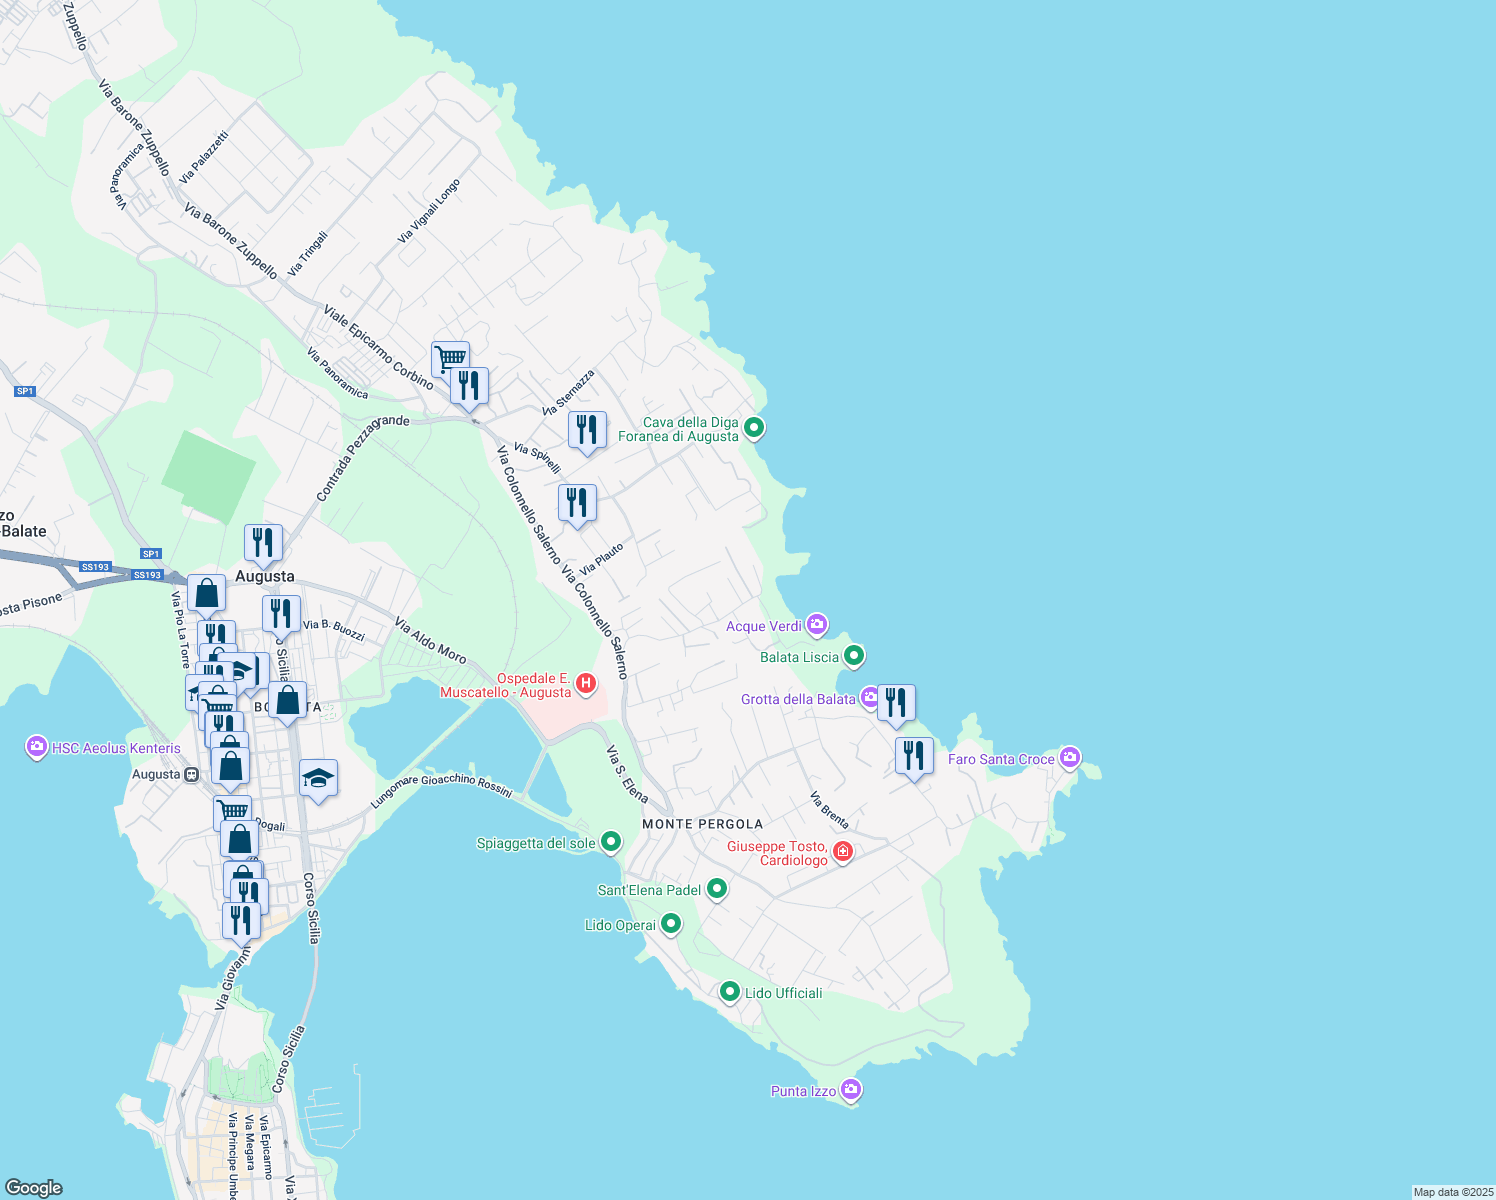Click the Via B. Buozzi street label
The height and width of the screenshot is (1200, 1496).
coord(334,631)
